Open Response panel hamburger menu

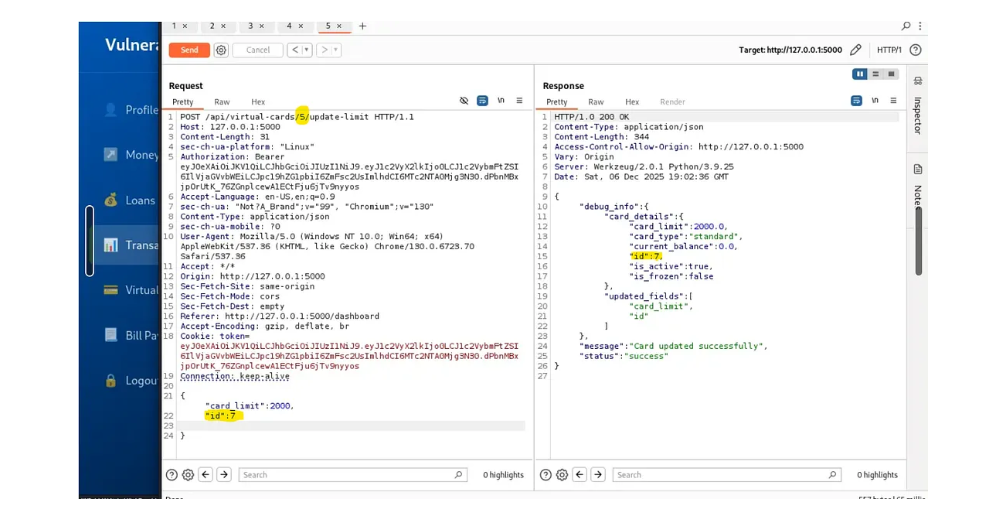[893, 100]
